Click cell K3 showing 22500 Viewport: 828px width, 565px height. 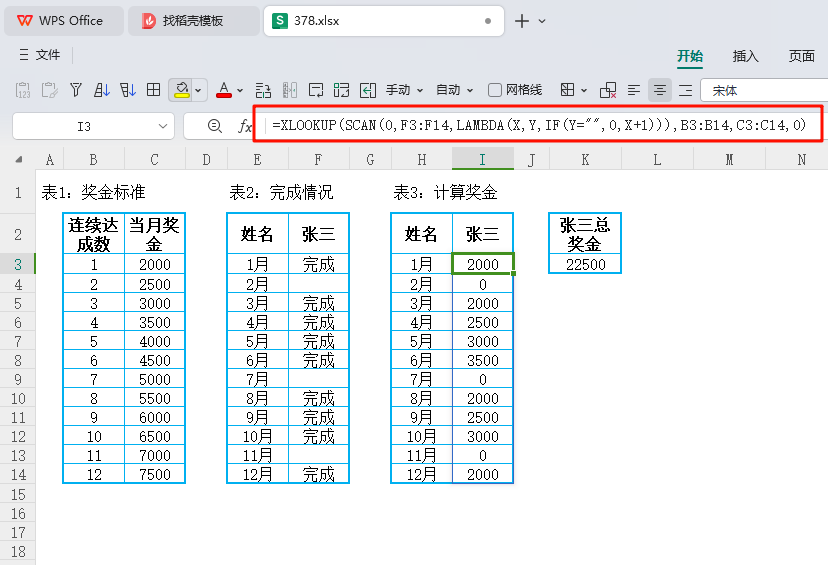585,264
